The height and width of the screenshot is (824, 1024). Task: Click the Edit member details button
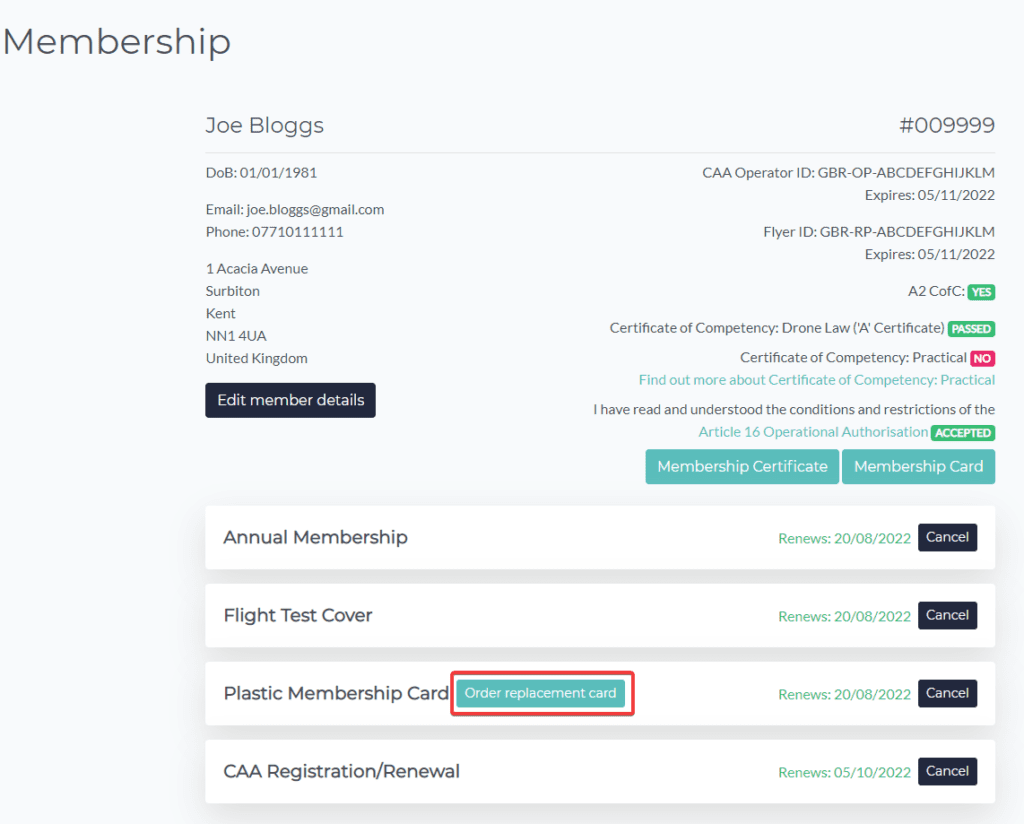click(x=290, y=400)
